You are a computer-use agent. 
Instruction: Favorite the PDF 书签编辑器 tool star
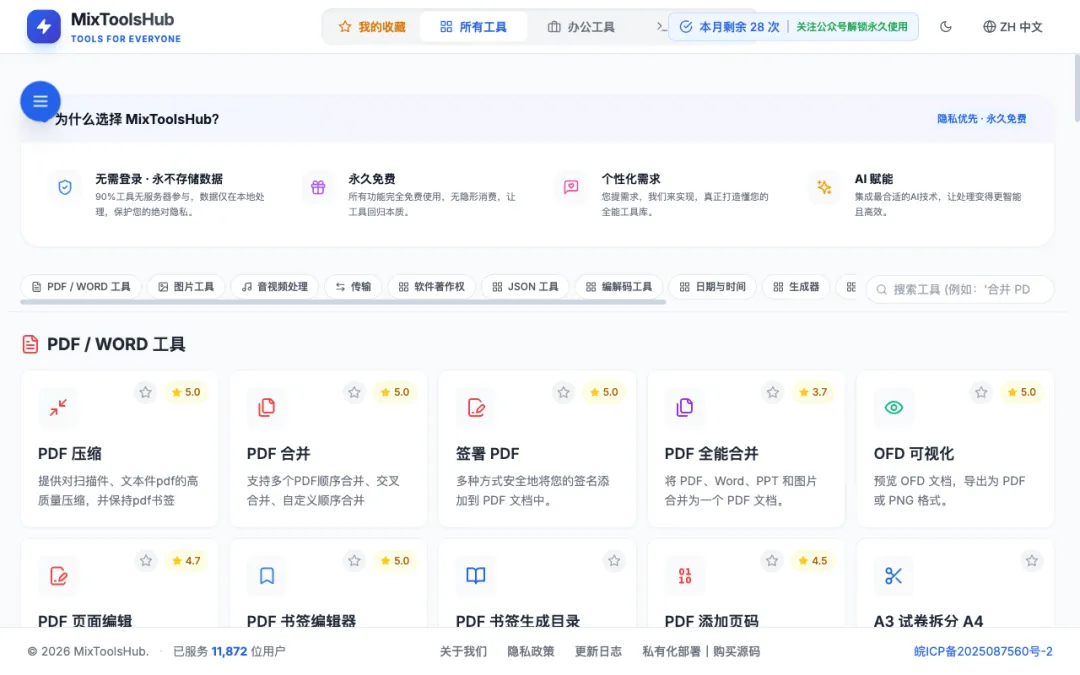(x=354, y=560)
